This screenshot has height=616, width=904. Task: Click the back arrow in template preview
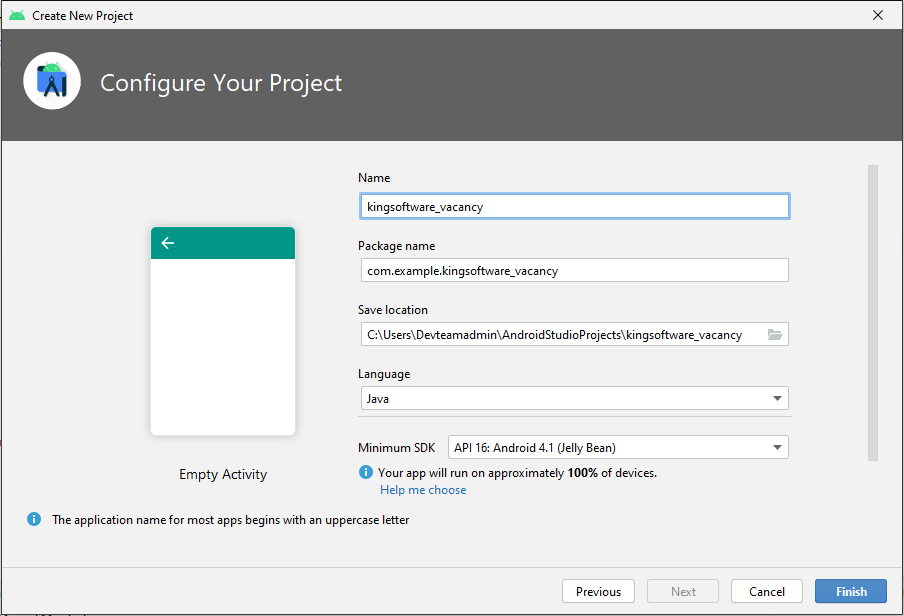click(168, 243)
